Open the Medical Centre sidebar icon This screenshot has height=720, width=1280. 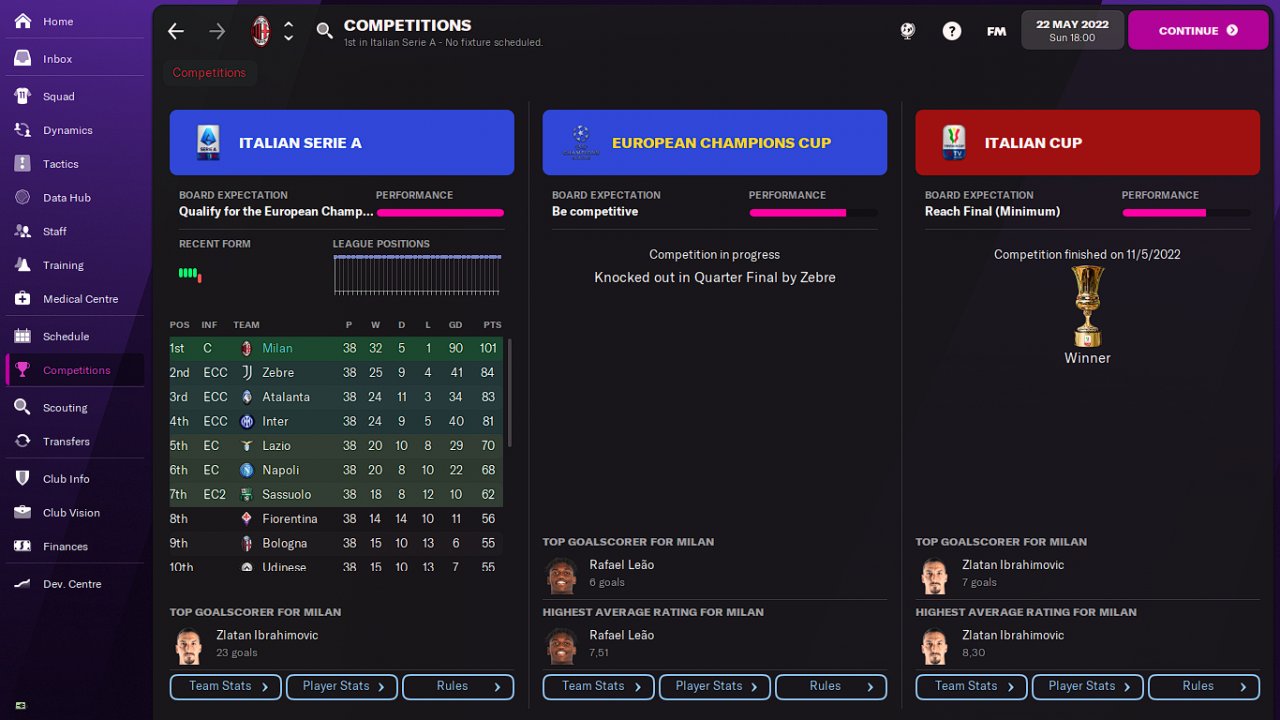(x=23, y=299)
